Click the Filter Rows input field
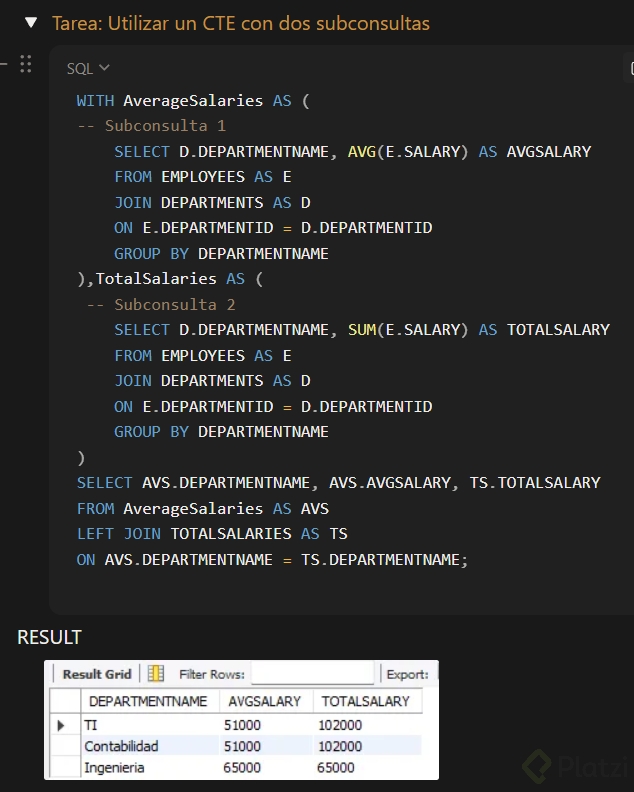 pos(312,673)
